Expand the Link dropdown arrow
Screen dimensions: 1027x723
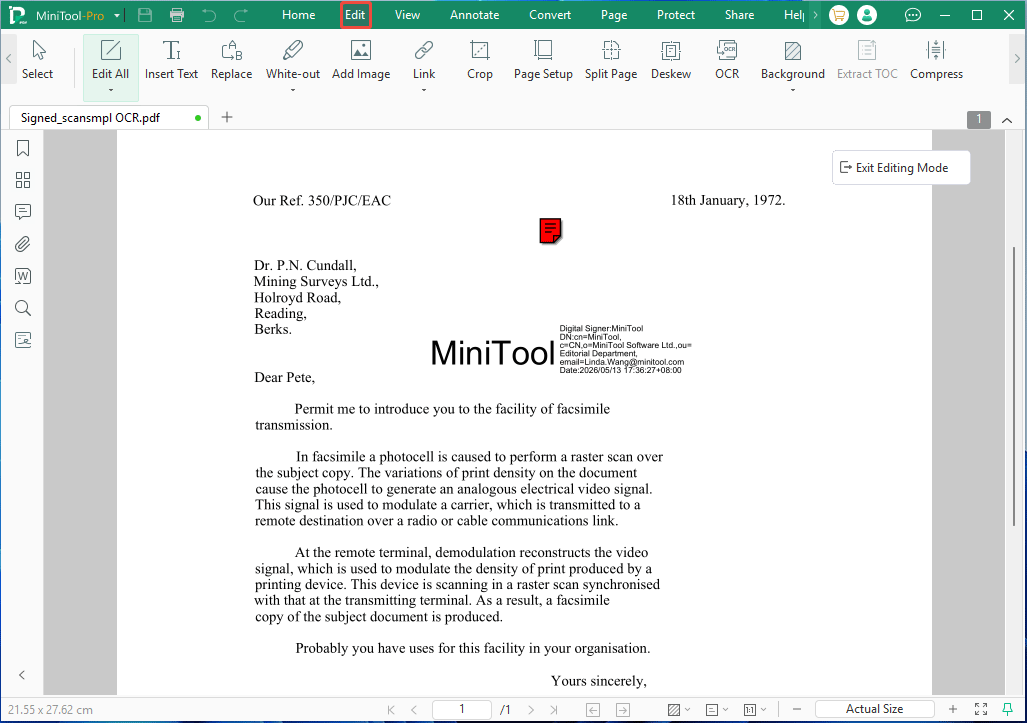click(424, 90)
